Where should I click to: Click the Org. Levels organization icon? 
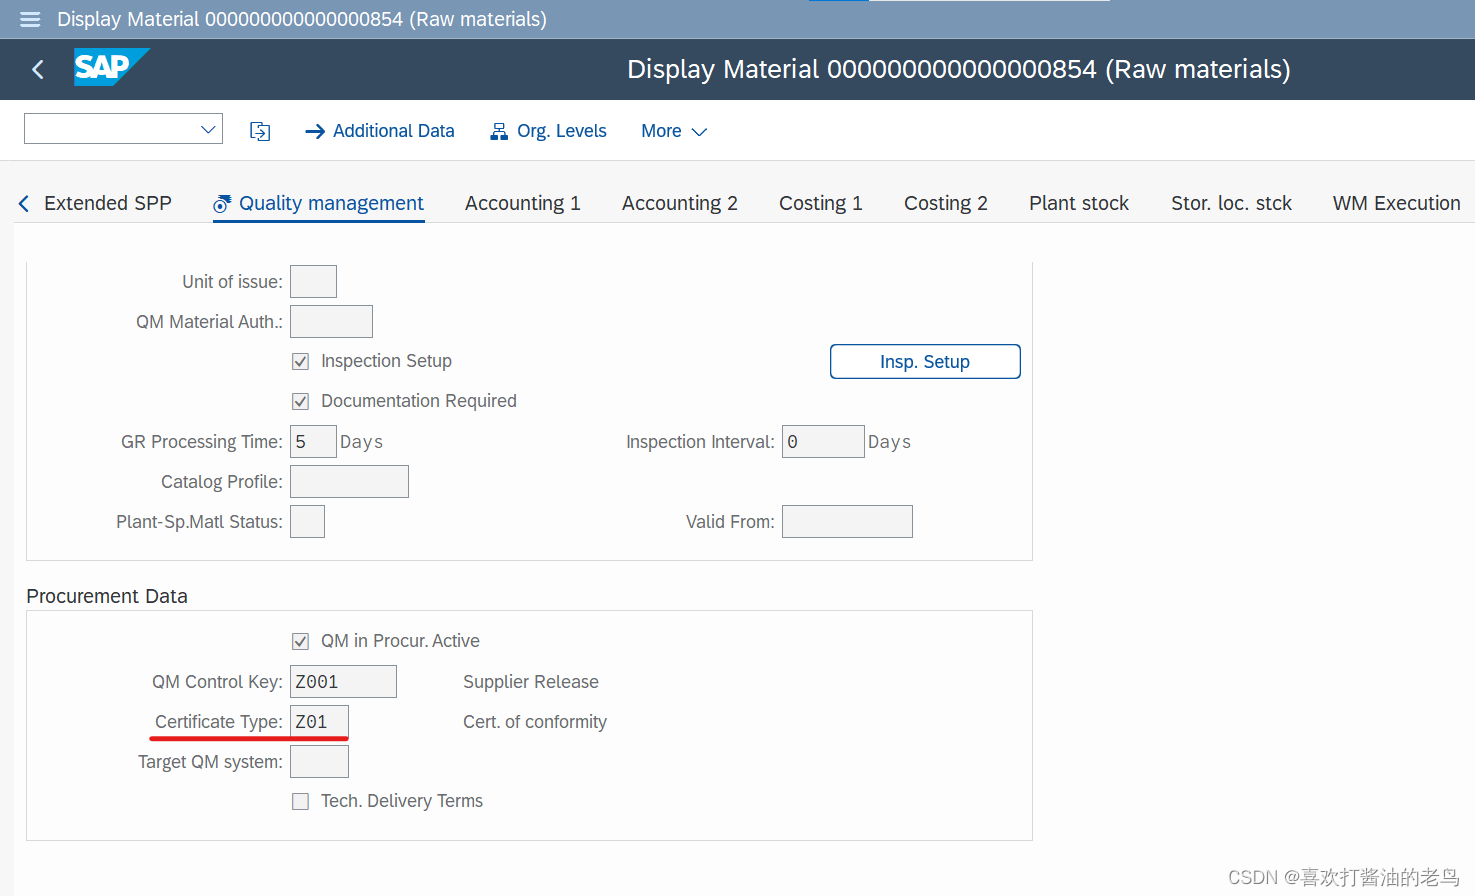(x=498, y=130)
